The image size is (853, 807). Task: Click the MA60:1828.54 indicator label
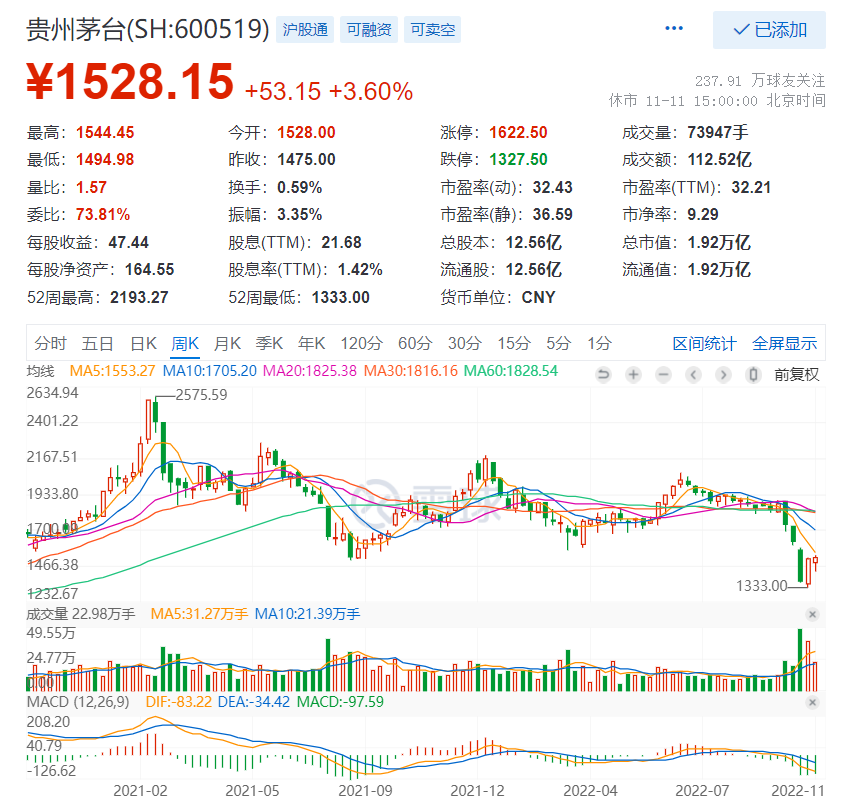511,371
